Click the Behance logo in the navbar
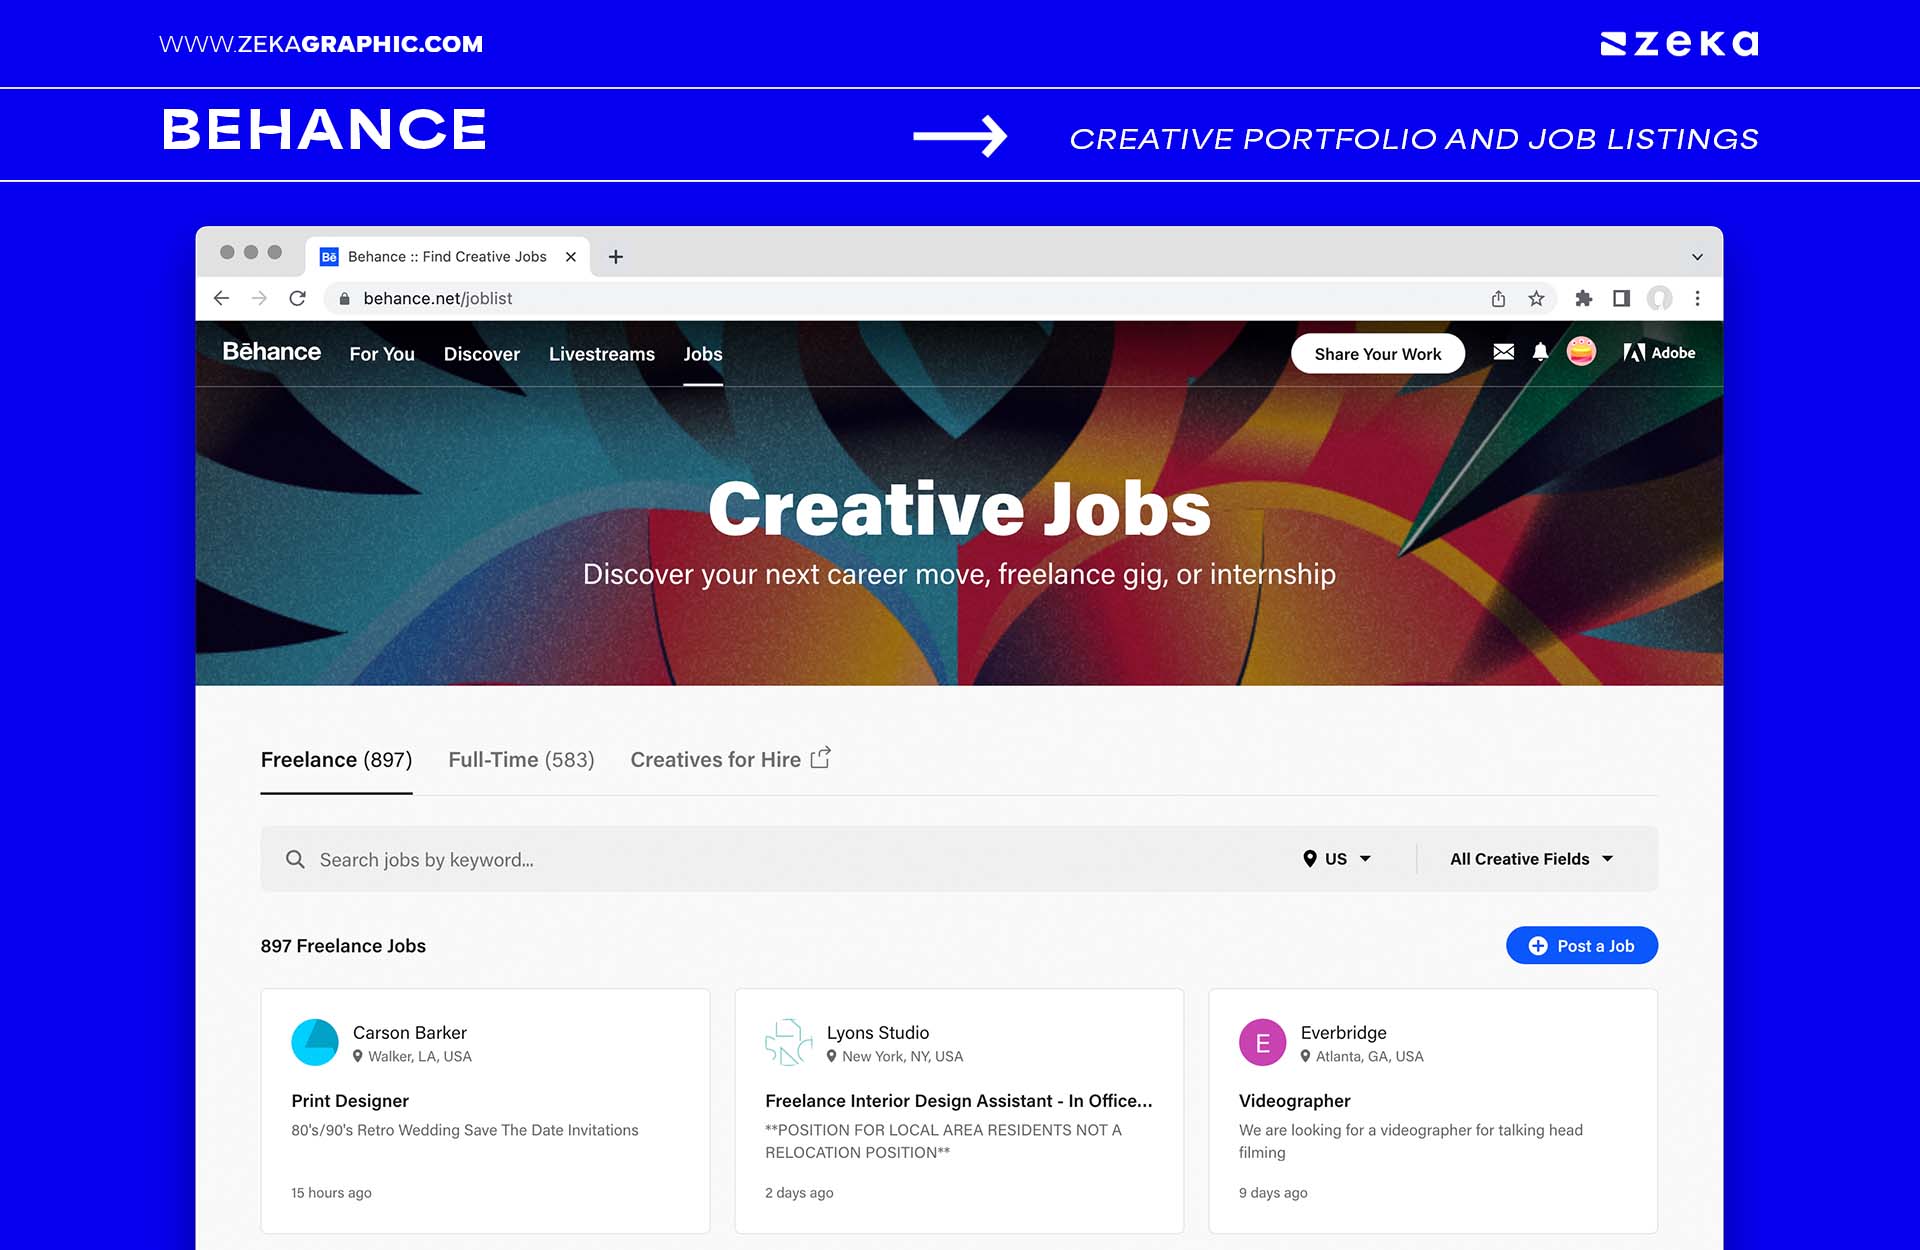1920x1250 pixels. pos(271,353)
